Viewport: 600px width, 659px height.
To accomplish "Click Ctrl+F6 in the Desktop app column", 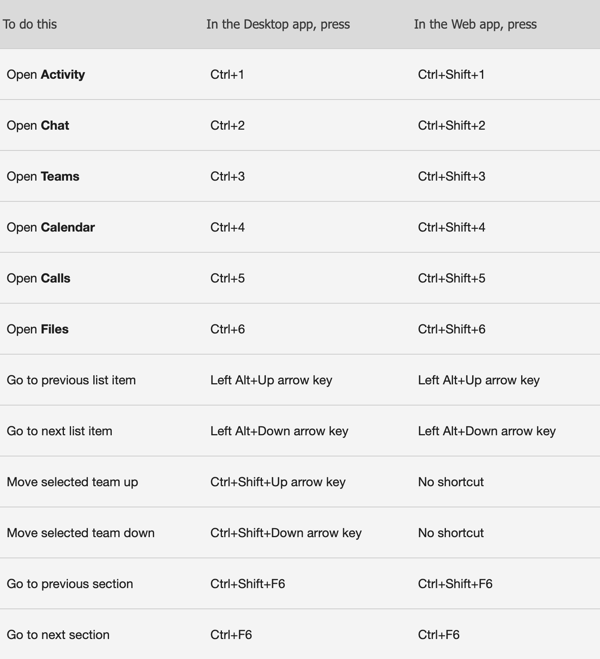I will click(231, 635).
